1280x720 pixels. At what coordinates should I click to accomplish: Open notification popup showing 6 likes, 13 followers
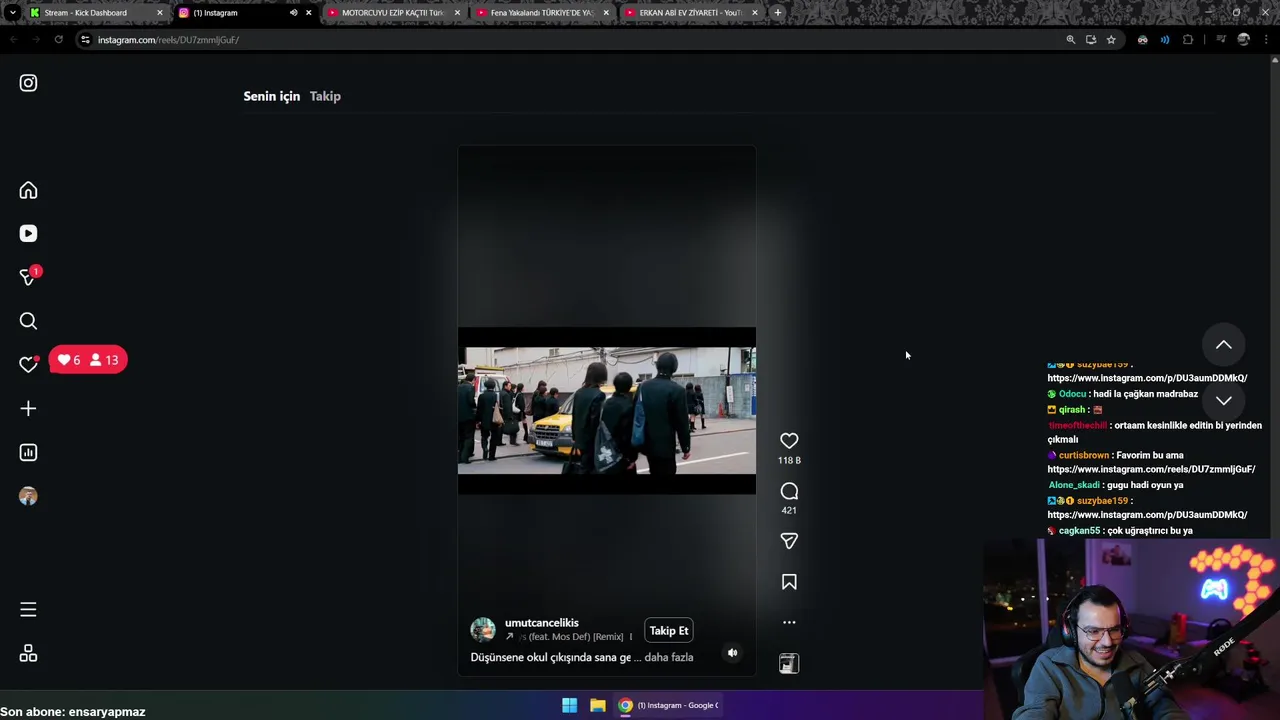[88, 360]
